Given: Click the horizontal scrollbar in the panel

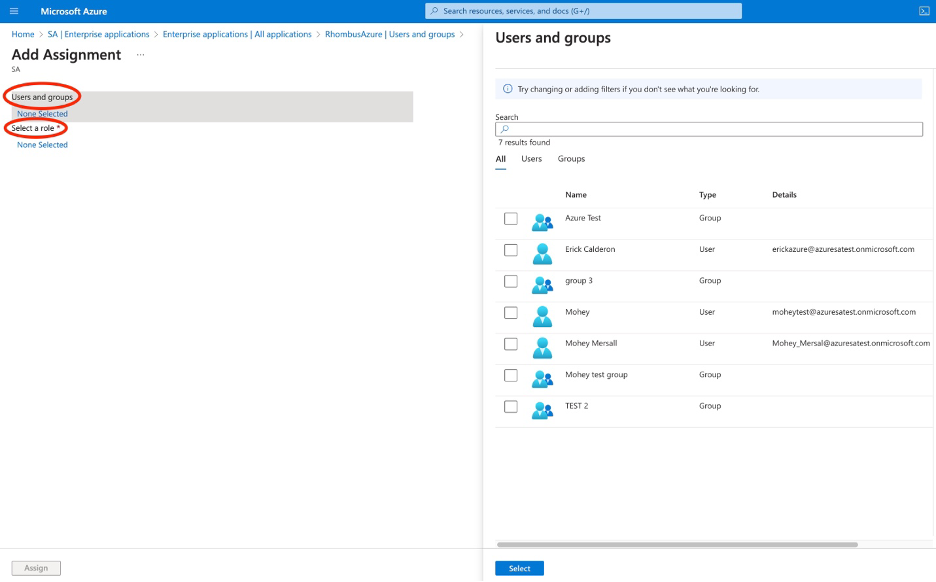Looking at the screenshot, I should click(677, 544).
